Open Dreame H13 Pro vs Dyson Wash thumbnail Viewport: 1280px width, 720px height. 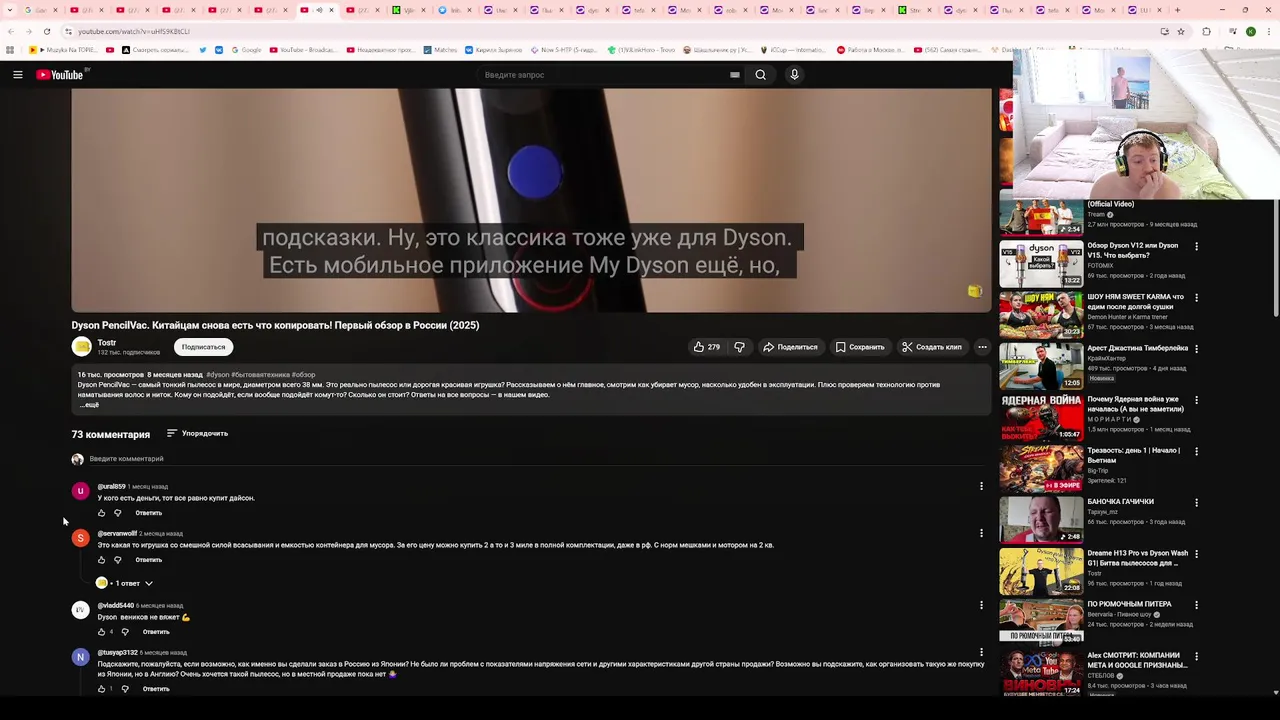[x=1041, y=571]
